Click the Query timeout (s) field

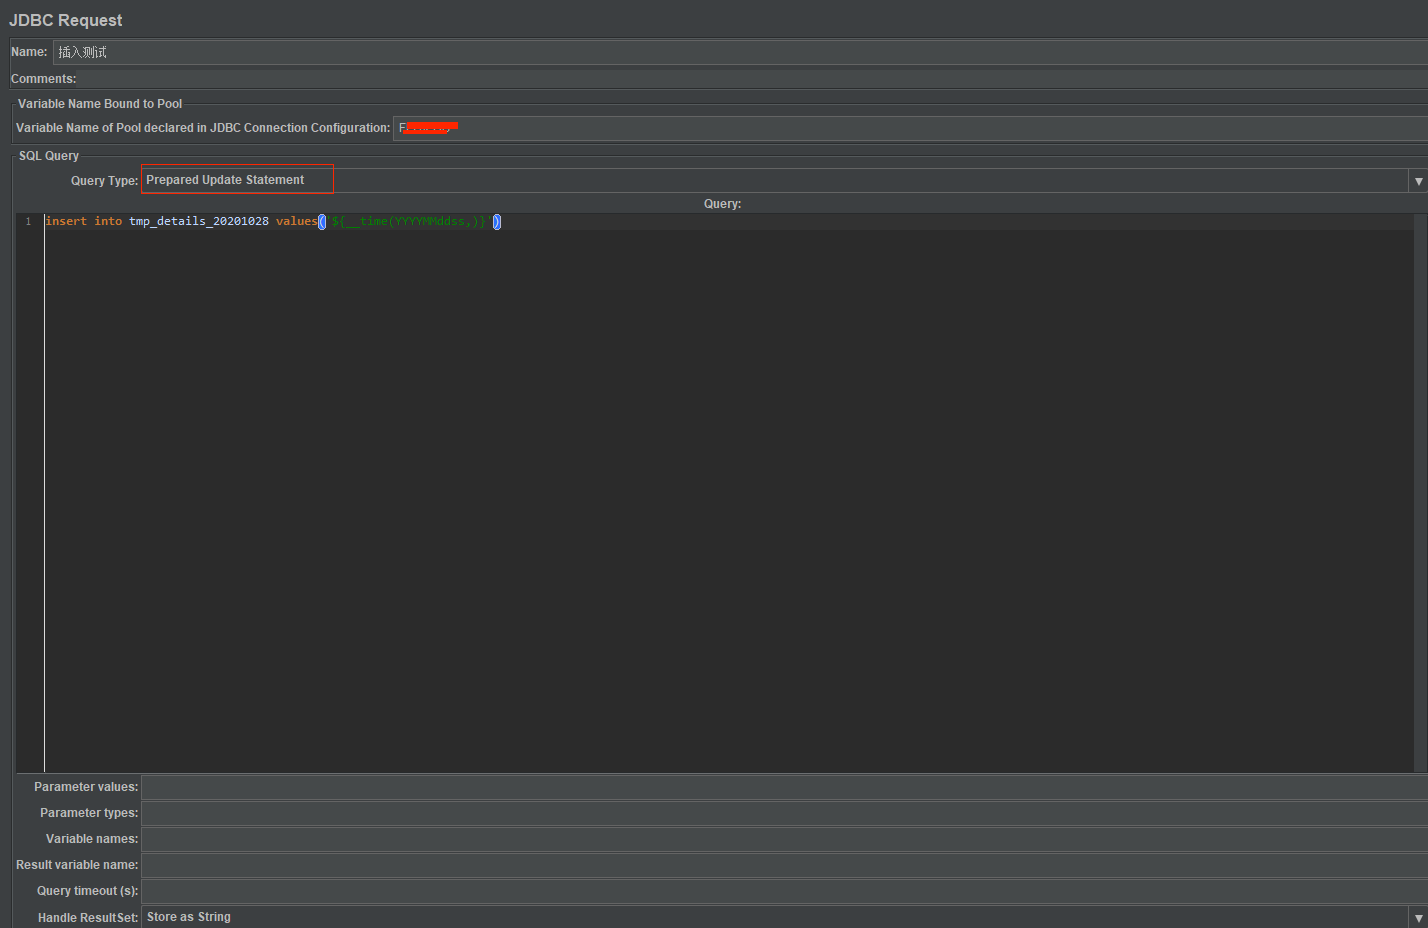(784, 891)
